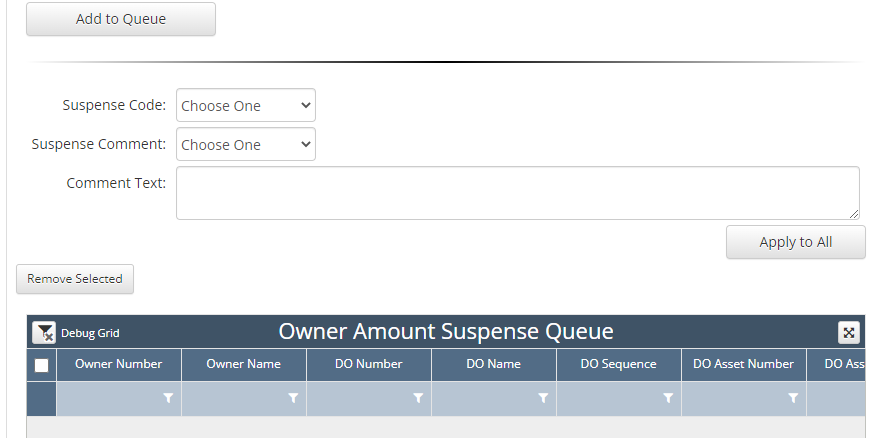Open the DO Name column filter icon
894x438 pixels.
point(543,398)
